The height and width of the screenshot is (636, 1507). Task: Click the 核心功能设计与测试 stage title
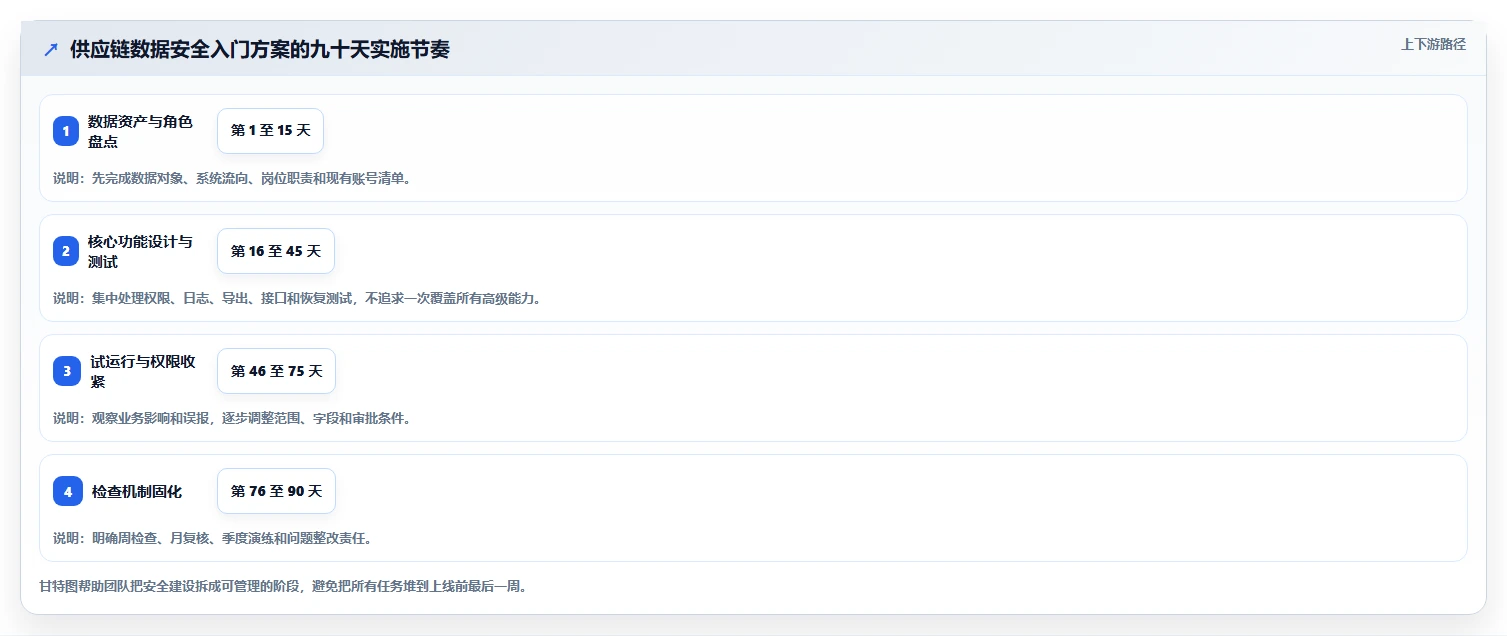pyautogui.click(x=140, y=251)
